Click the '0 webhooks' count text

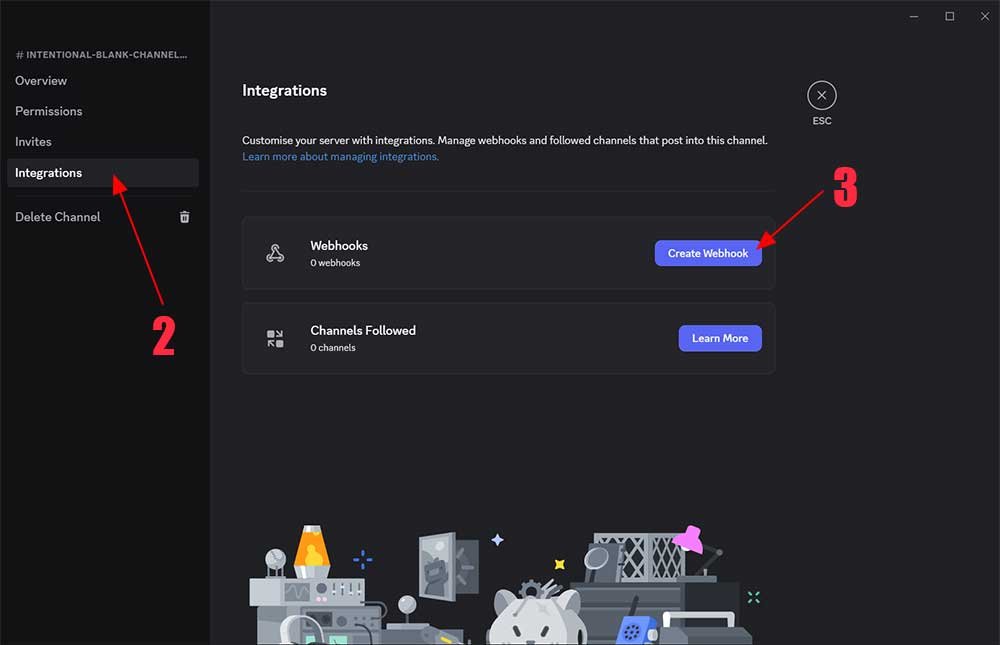335,263
